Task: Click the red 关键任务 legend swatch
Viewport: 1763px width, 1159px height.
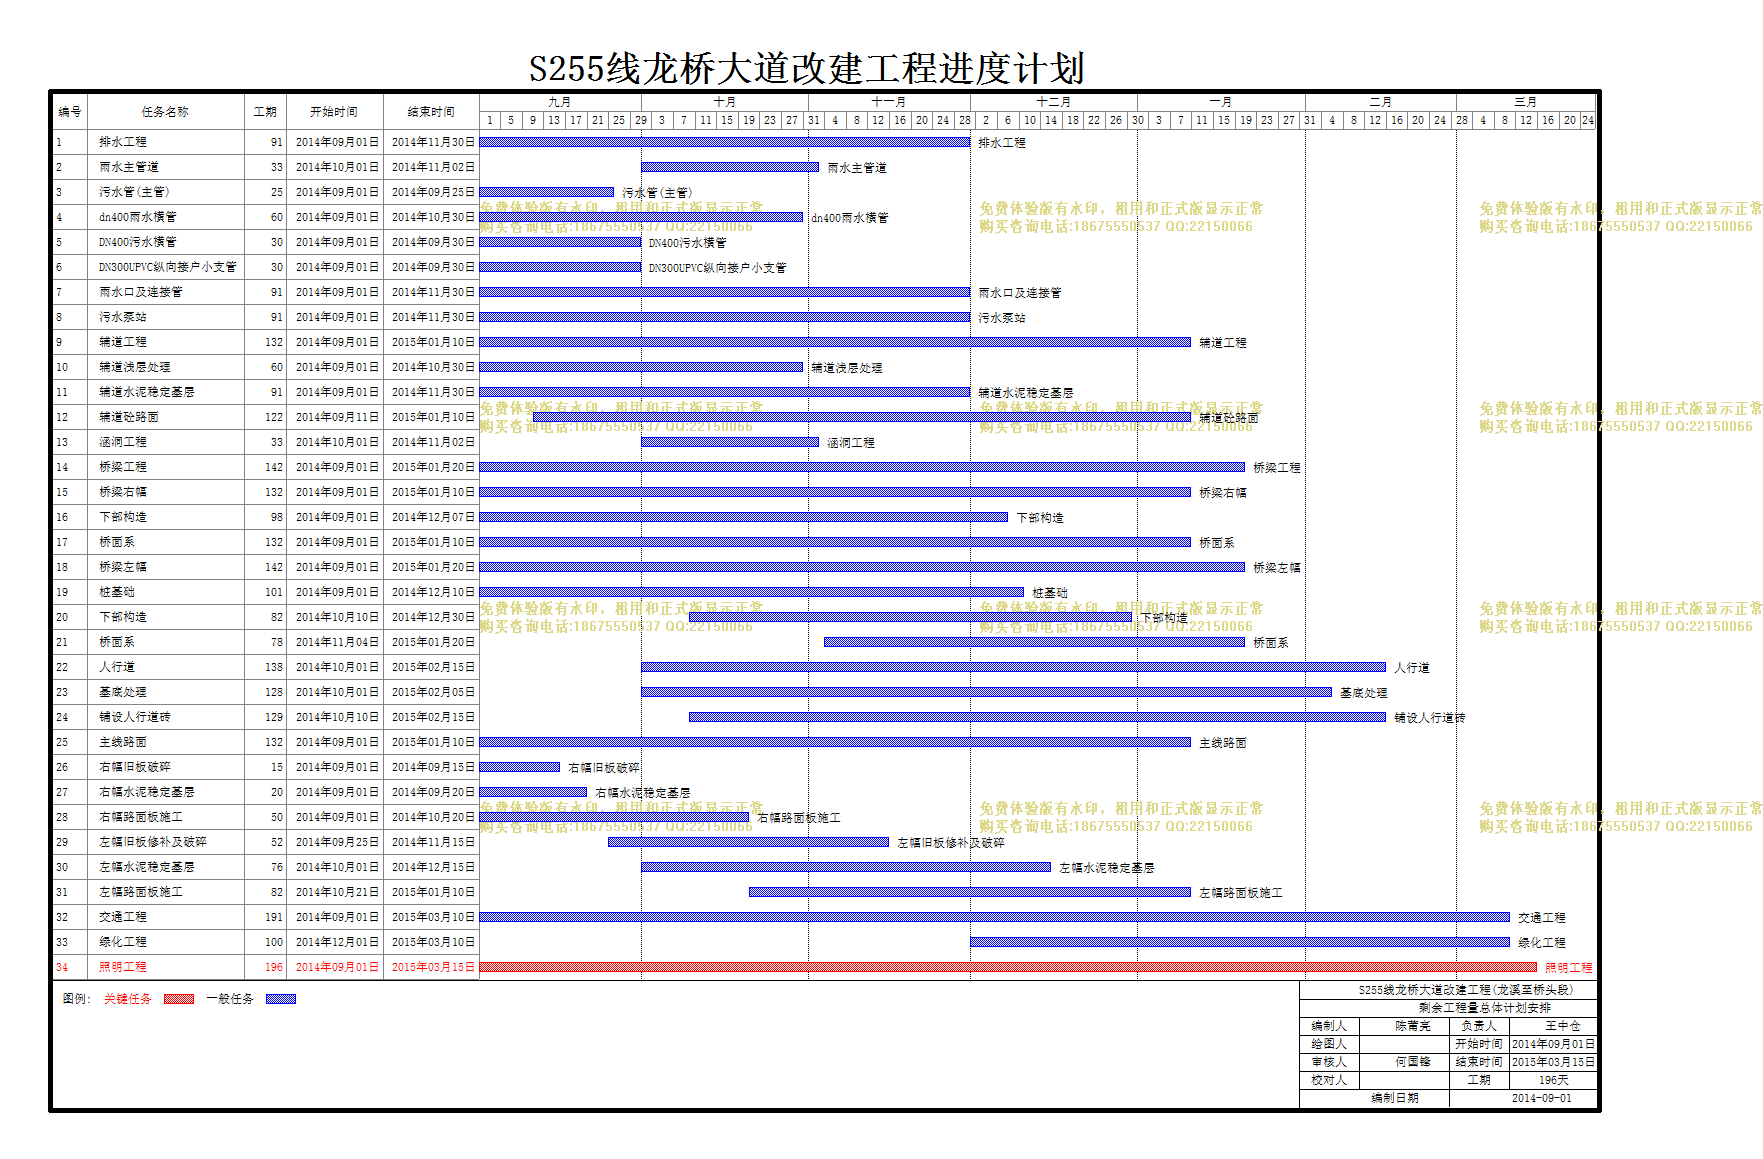Action: (179, 999)
